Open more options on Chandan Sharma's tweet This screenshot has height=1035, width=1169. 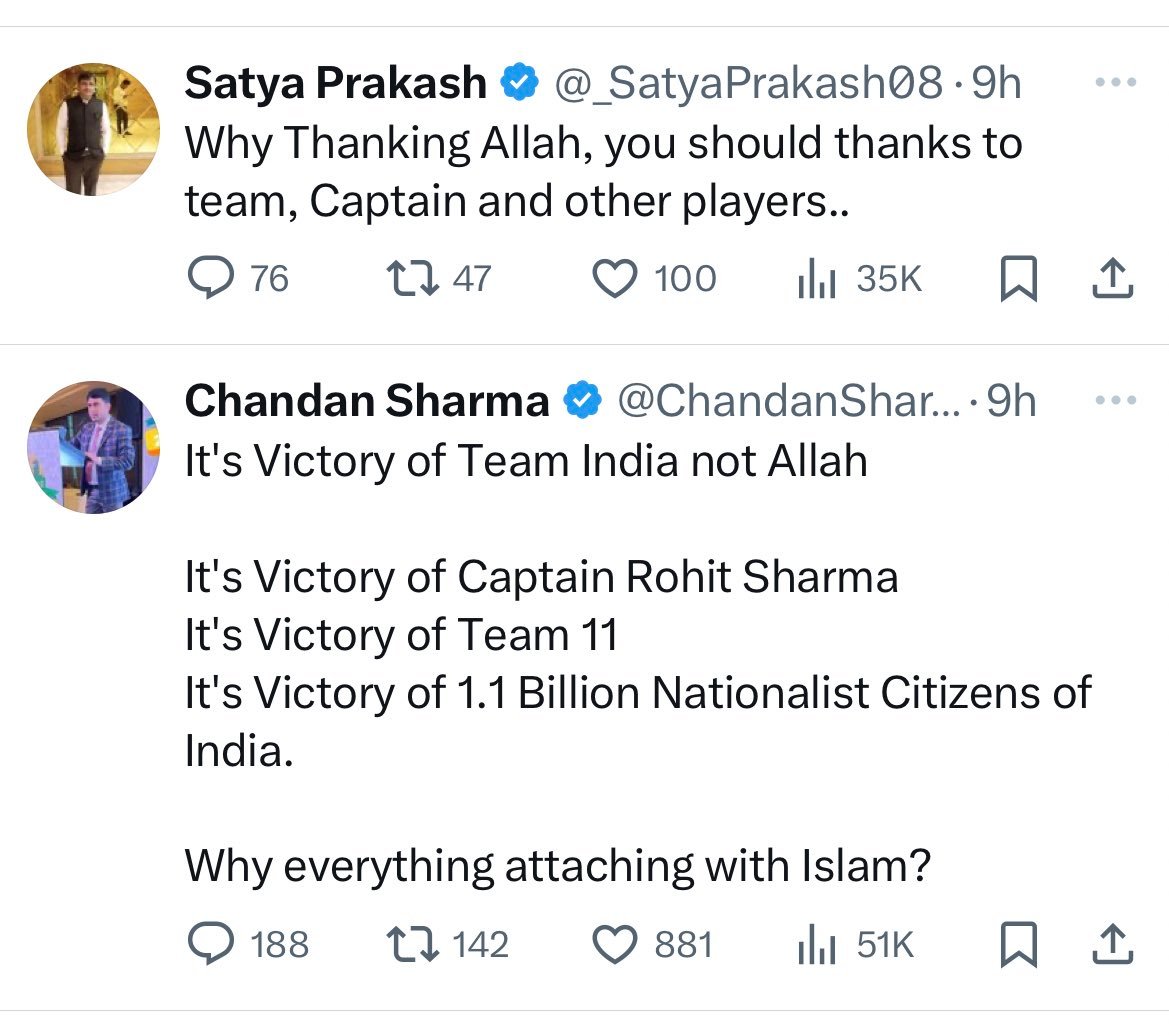[1115, 401]
